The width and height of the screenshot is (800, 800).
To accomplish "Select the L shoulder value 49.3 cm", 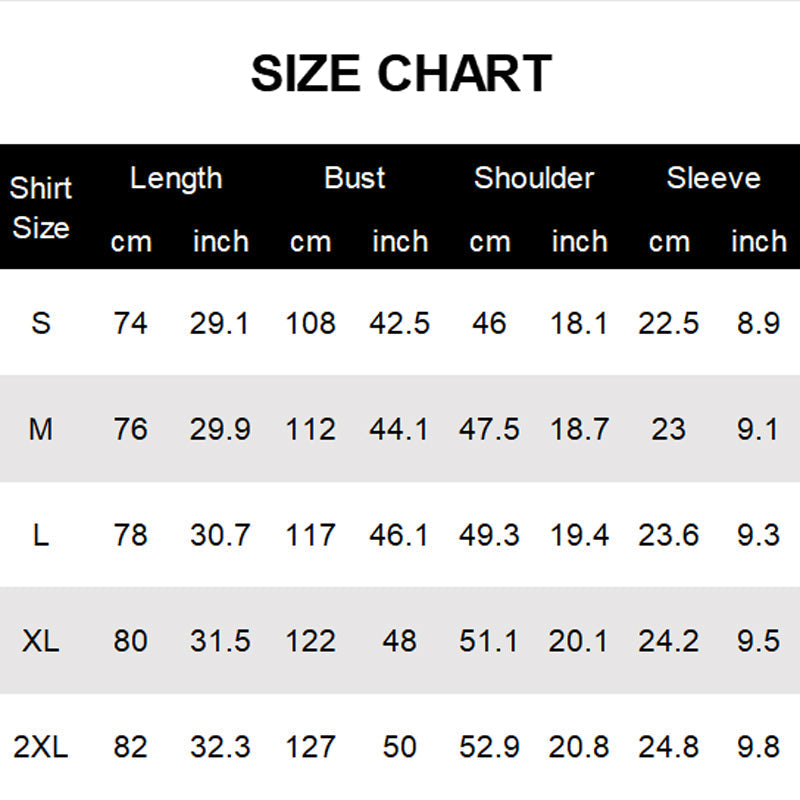I will (489, 535).
